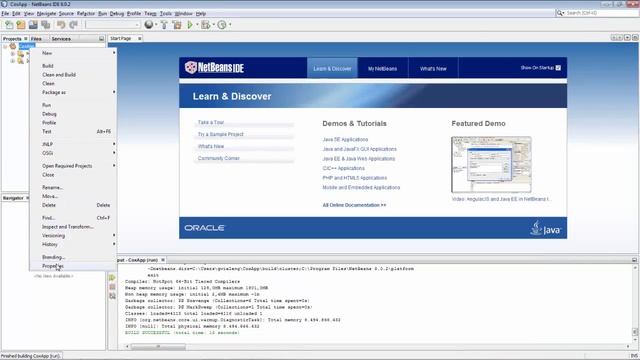Open the Package as submenu
This screenshot has height=360, width=640.
point(73,92)
